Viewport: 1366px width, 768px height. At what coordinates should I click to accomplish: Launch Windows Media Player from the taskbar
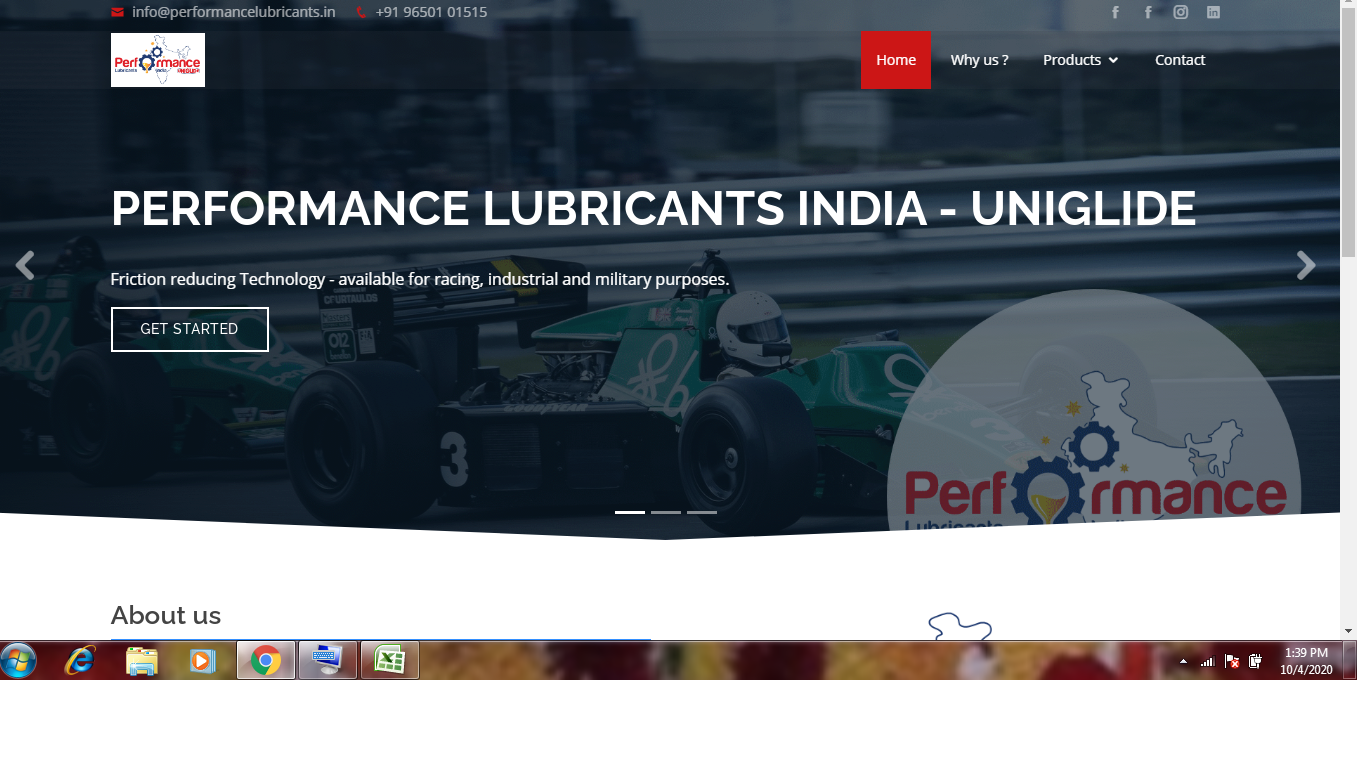tap(202, 660)
